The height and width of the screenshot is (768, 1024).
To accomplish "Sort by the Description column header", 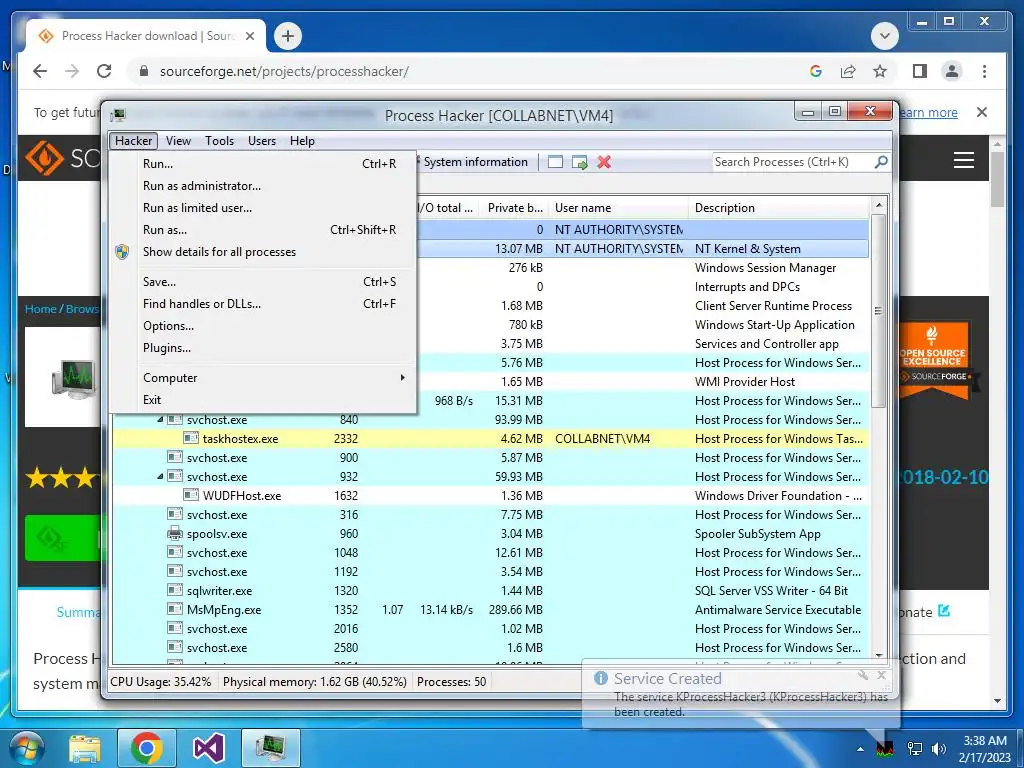I will pos(778,208).
